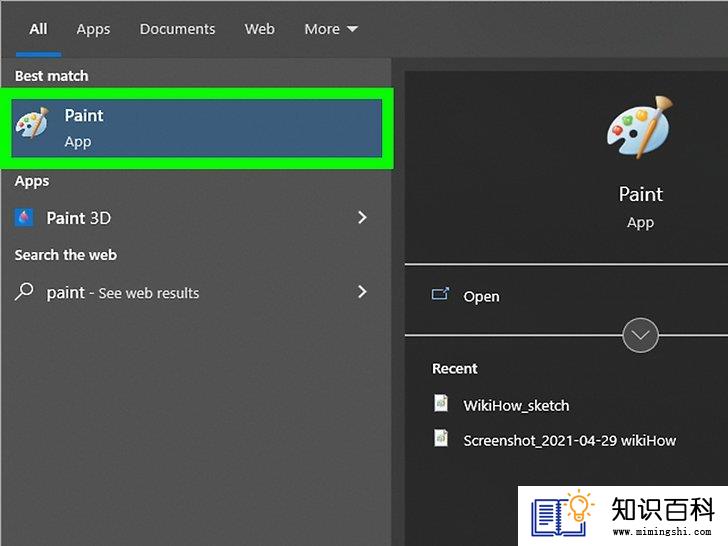Click the large Paint icon in preview pane

(640, 127)
